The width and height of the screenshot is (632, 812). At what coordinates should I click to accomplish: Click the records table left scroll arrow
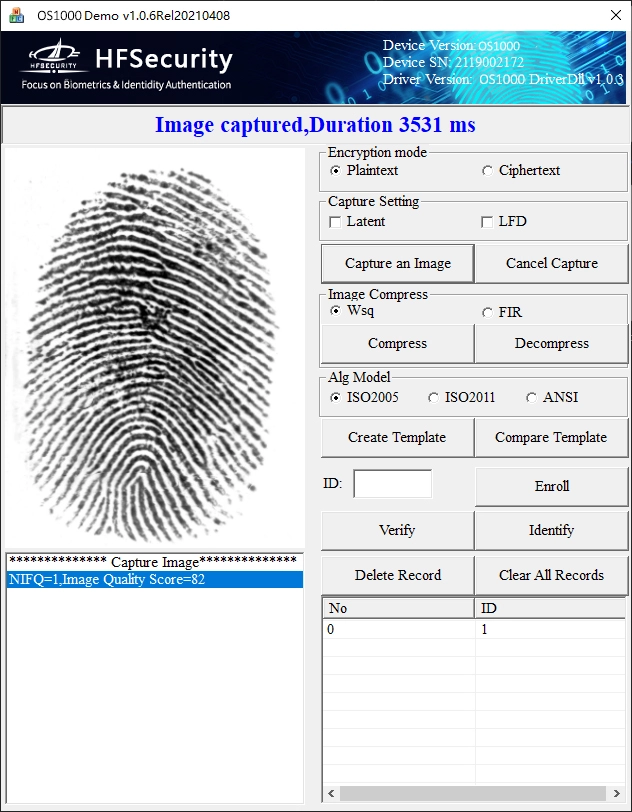(332, 793)
